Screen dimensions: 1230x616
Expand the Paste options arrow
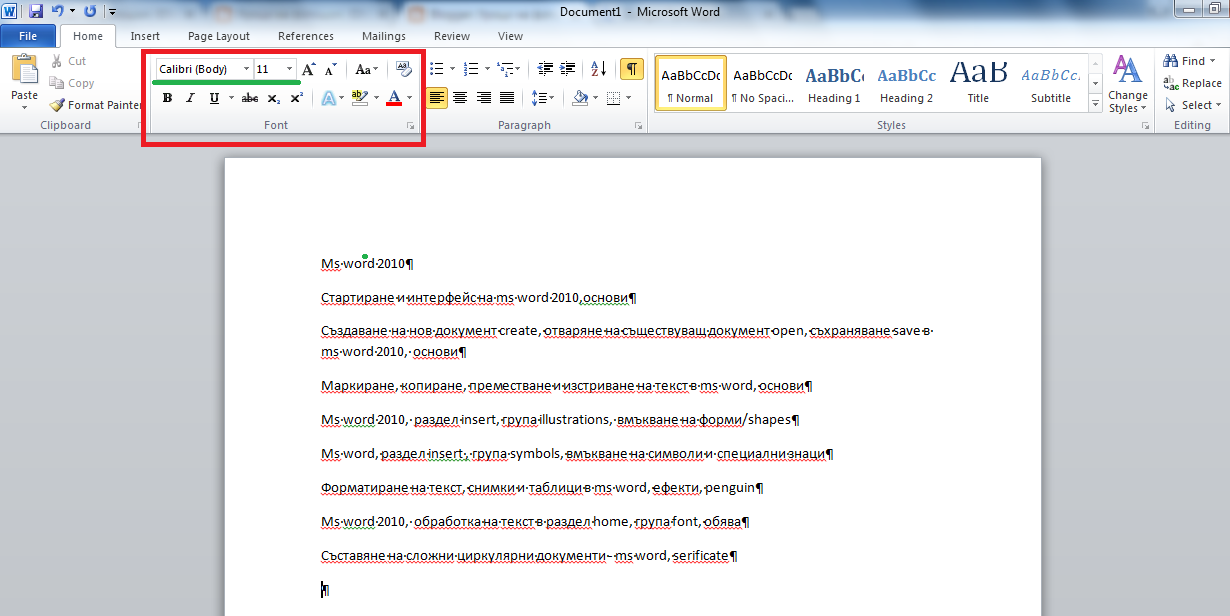24,106
